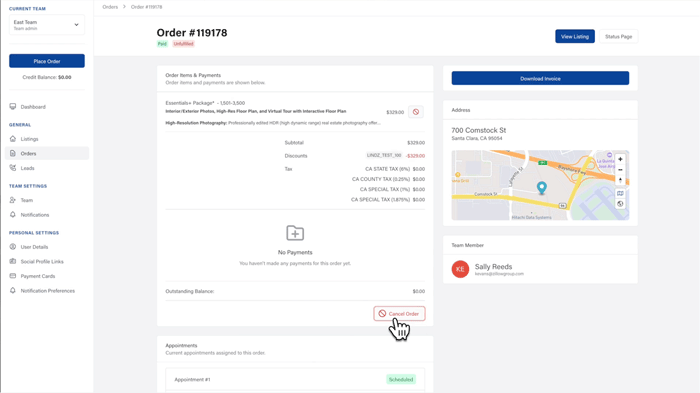Image resolution: width=700 pixels, height=393 pixels.
Task: Click the Orders breadcrumb link
Action: (x=110, y=7)
